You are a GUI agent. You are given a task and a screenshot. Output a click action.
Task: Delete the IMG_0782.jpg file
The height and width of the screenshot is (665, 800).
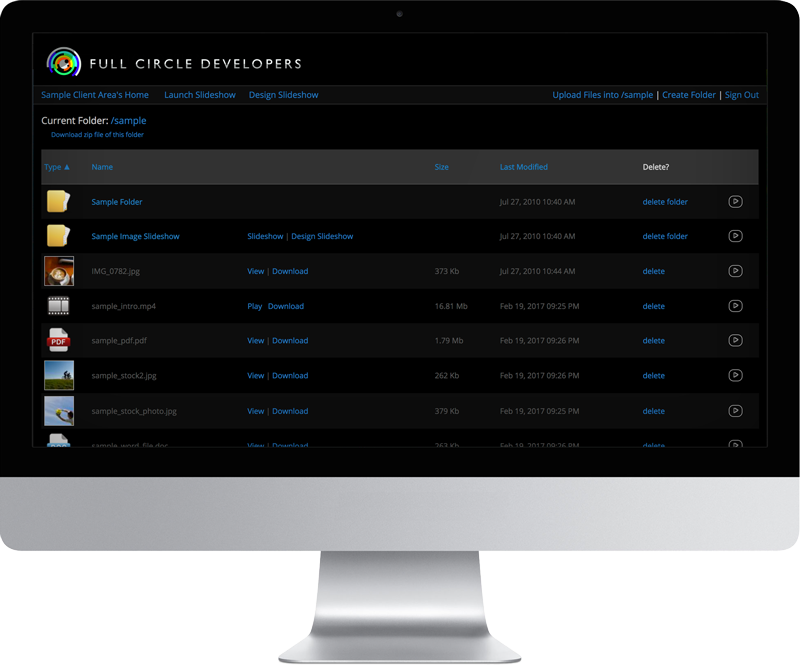654,271
